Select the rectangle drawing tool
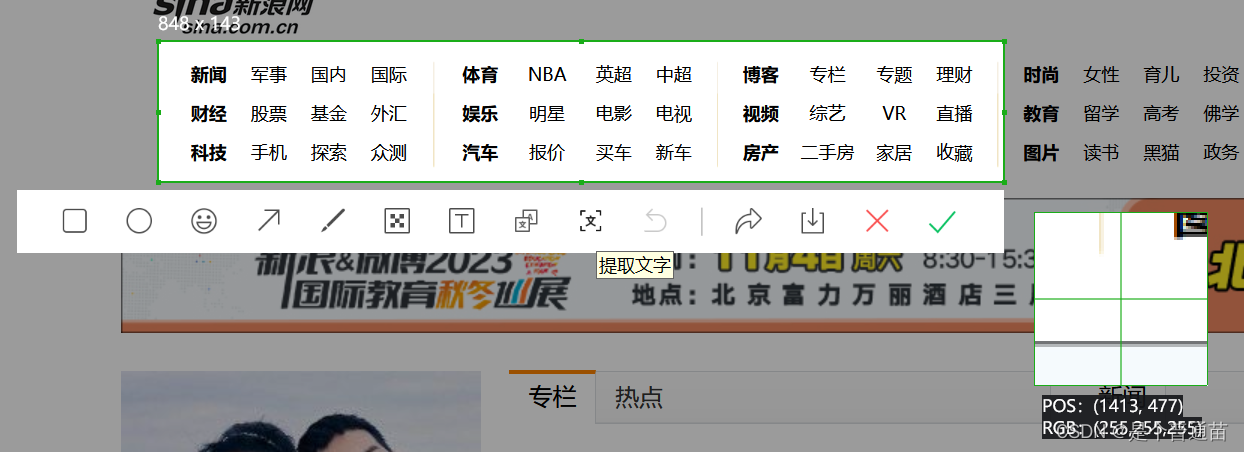This screenshot has width=1244, height=452. (75, 221)
